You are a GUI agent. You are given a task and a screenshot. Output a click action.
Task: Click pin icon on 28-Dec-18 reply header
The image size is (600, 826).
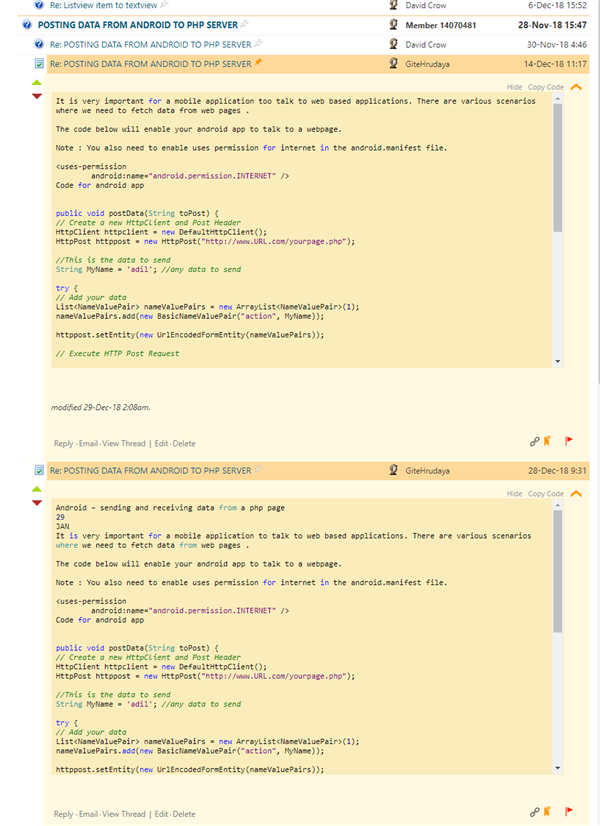click(x=258, y=469)
